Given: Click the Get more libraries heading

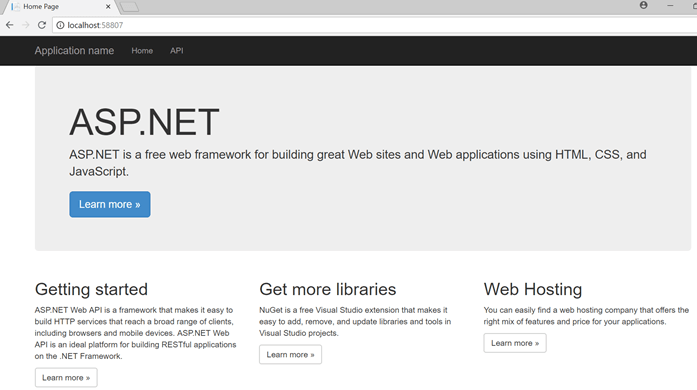Looking at the screenshot, I should pyautogui.click(x=328, y=289).
